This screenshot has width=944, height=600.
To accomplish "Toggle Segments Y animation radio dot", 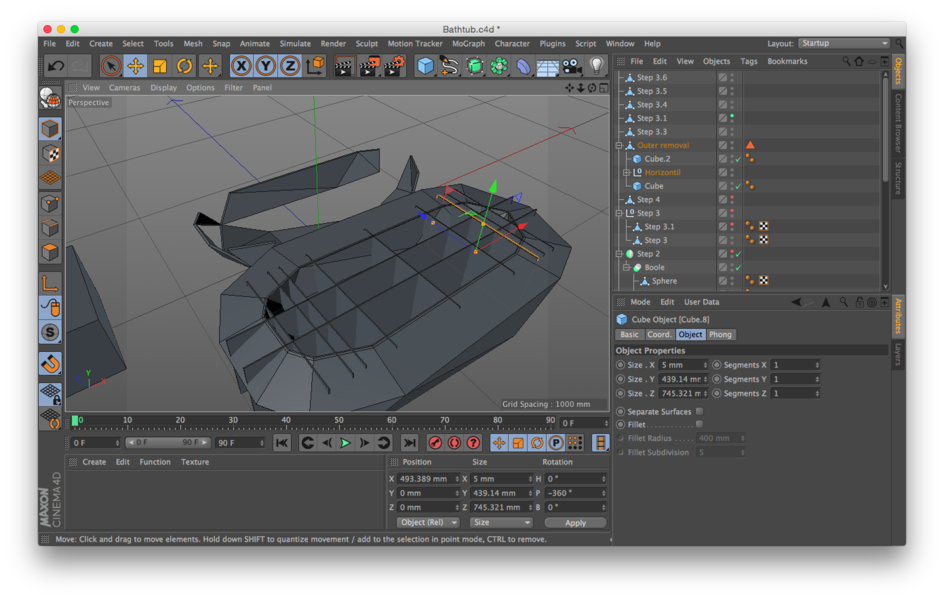I will click(716, 379).
